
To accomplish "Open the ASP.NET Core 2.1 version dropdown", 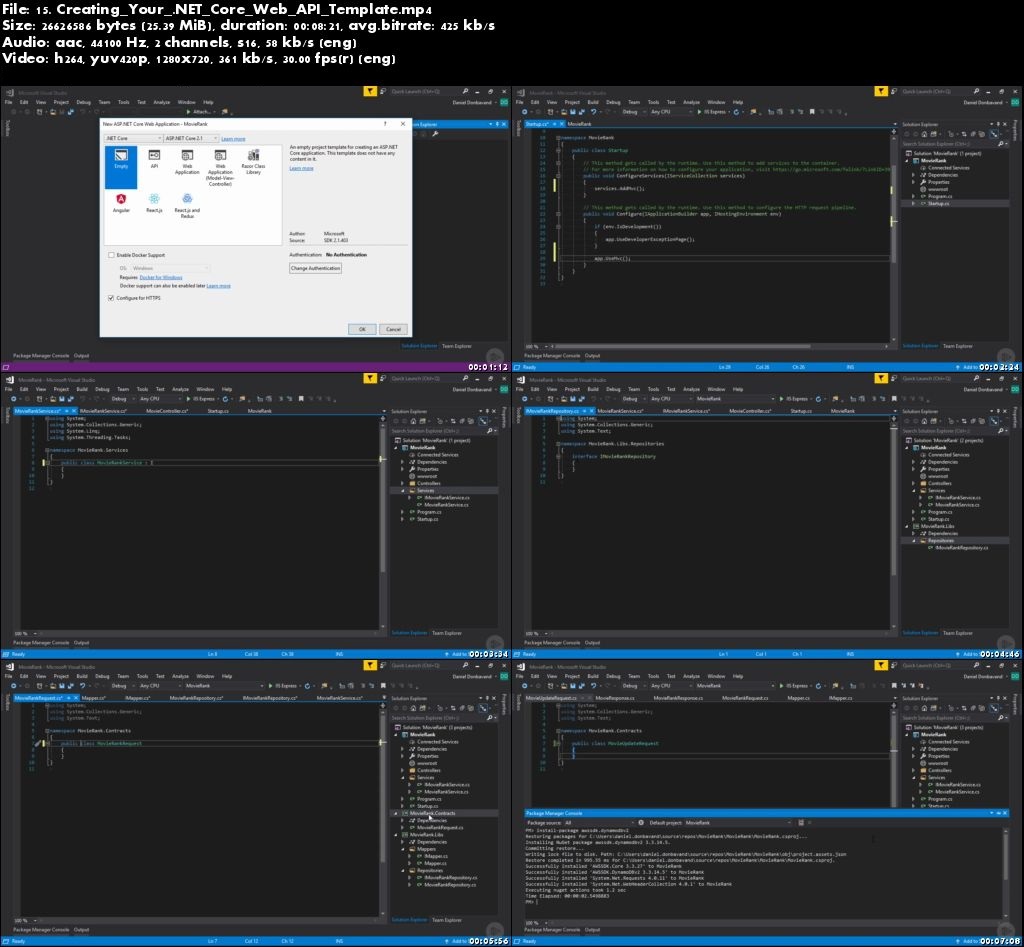I will [x=191, y=138].
